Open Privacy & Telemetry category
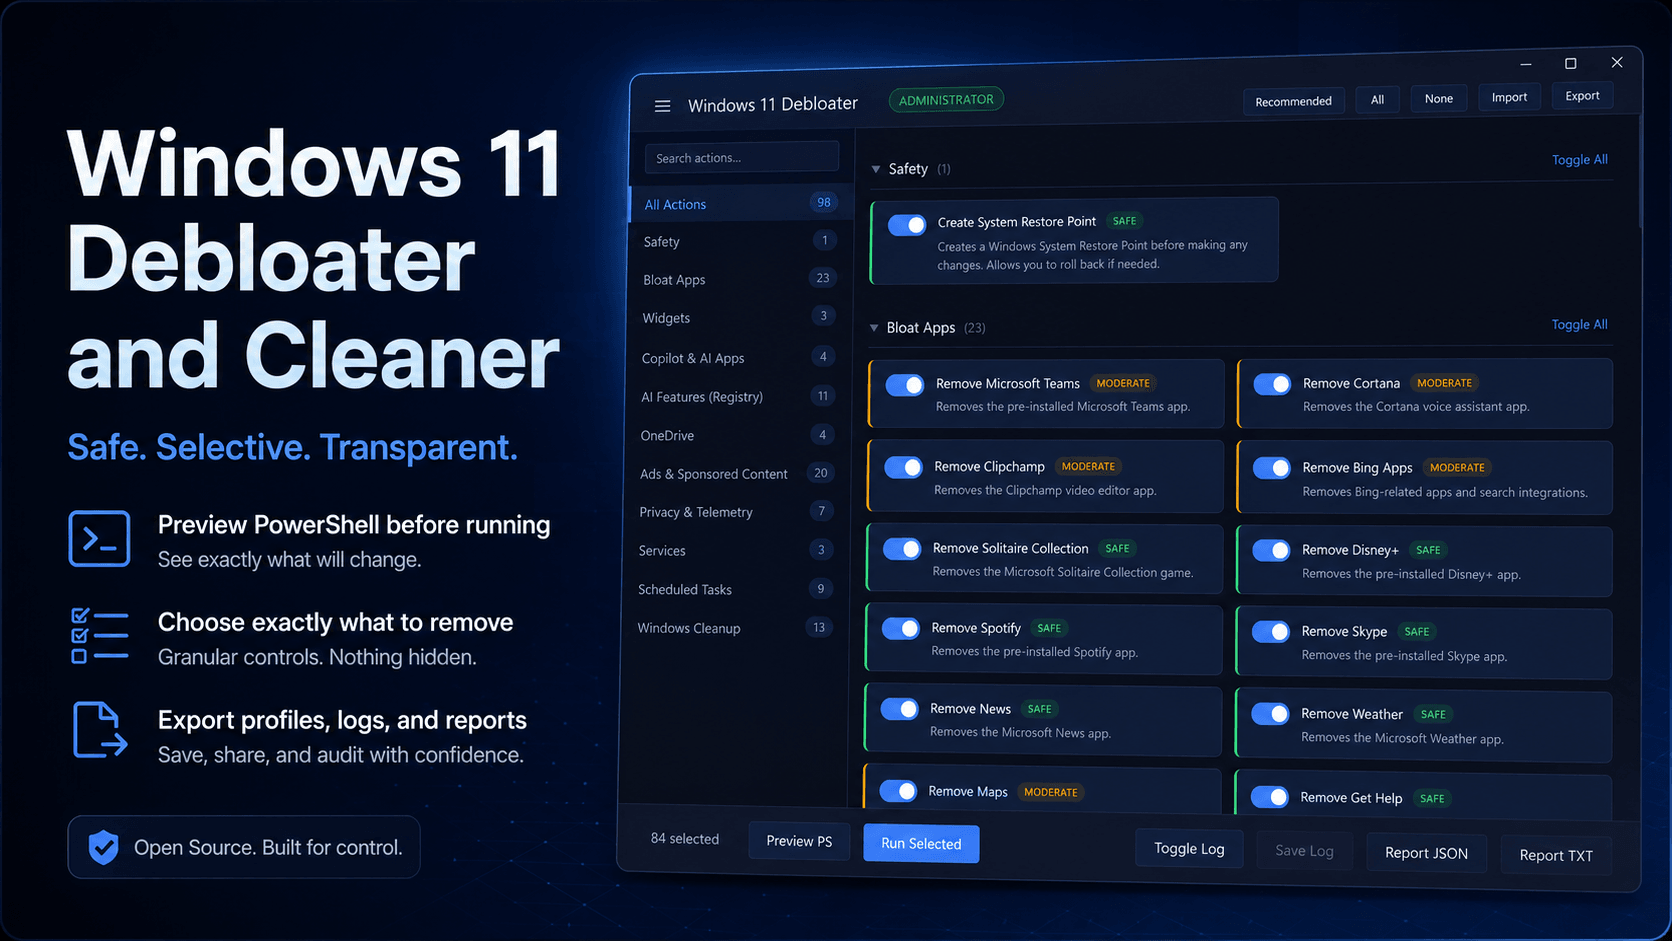1672x941 pixels. [x=735, y=512]
